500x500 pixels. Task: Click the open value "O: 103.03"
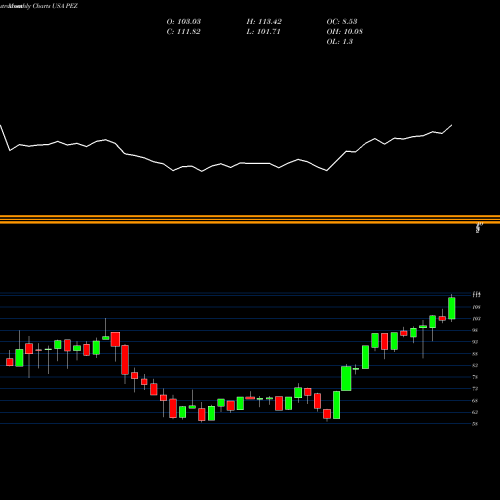tap(184, 22)
